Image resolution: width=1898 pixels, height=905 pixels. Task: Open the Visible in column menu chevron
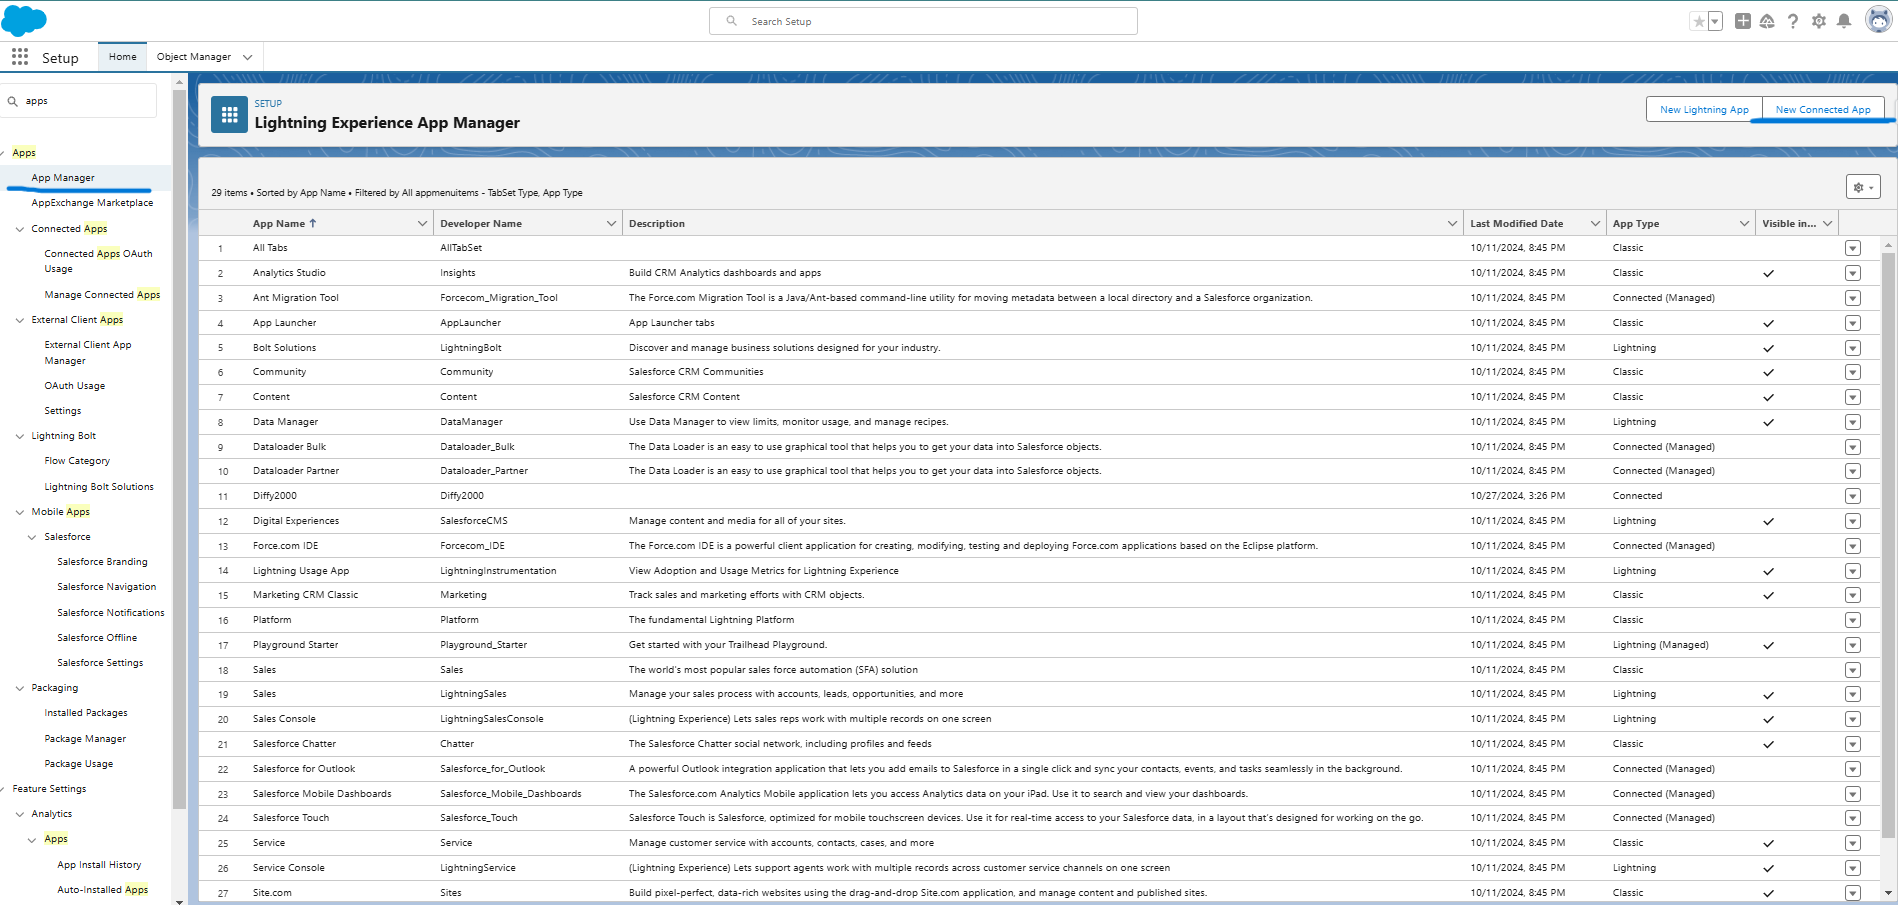point(1827,224)
